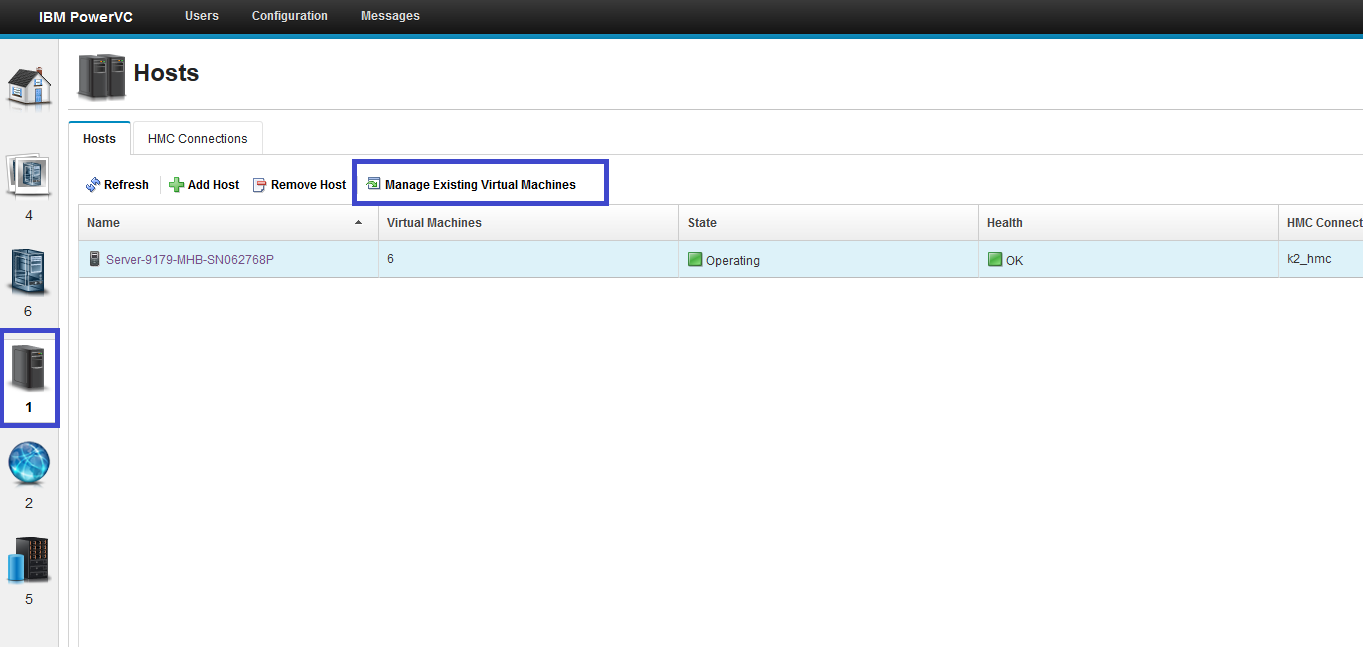Open the home dashboard via the house icon

click(x=29, y=87)
